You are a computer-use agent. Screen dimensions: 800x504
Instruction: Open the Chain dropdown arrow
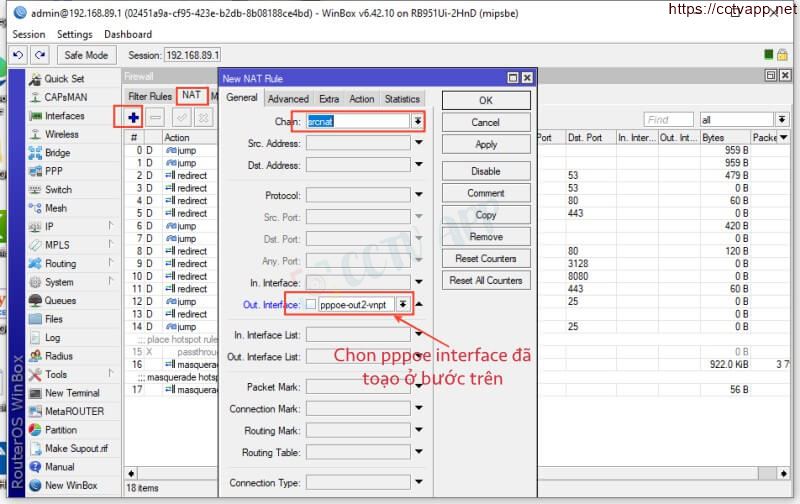[x=418, y=121]
